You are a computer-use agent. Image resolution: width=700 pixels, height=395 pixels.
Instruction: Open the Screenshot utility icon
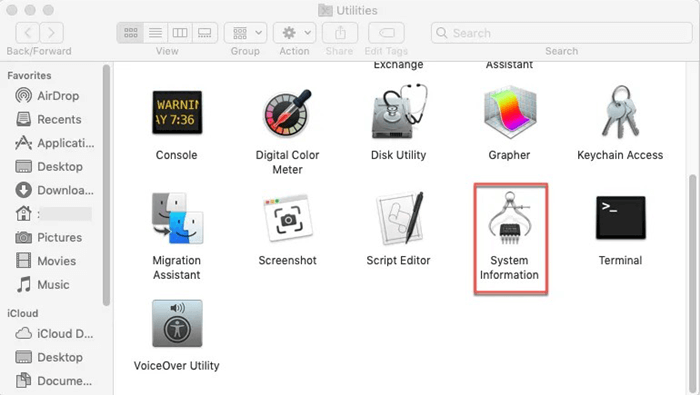tap(288, 218)
